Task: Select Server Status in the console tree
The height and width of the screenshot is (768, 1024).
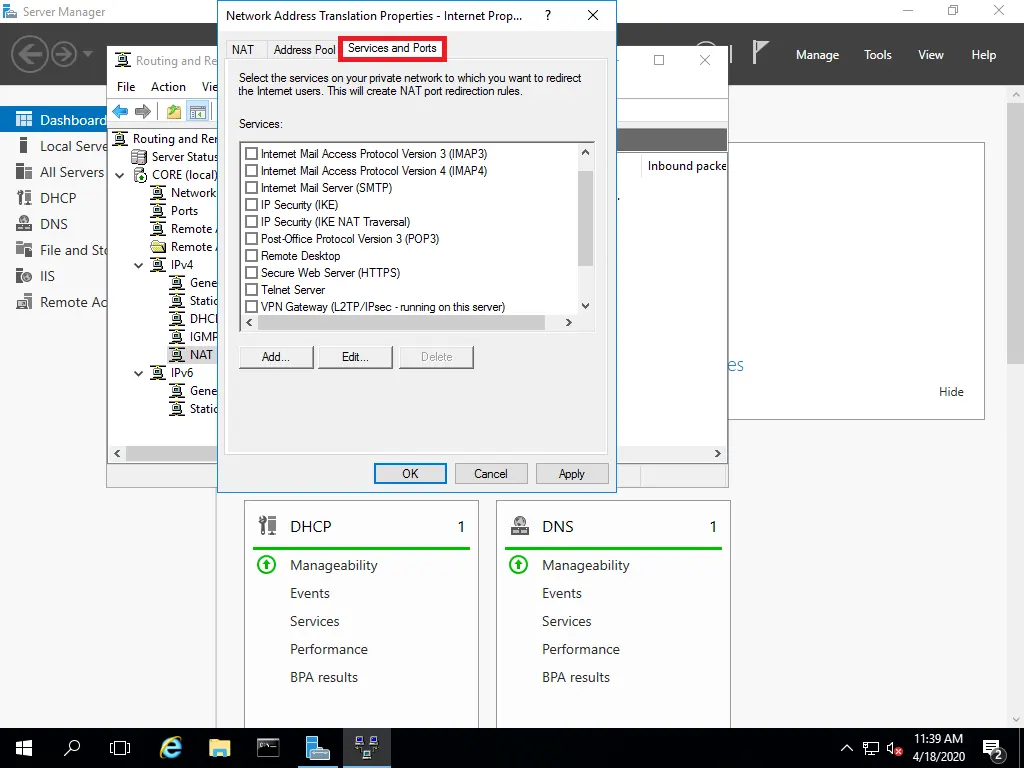Action: 184,157
